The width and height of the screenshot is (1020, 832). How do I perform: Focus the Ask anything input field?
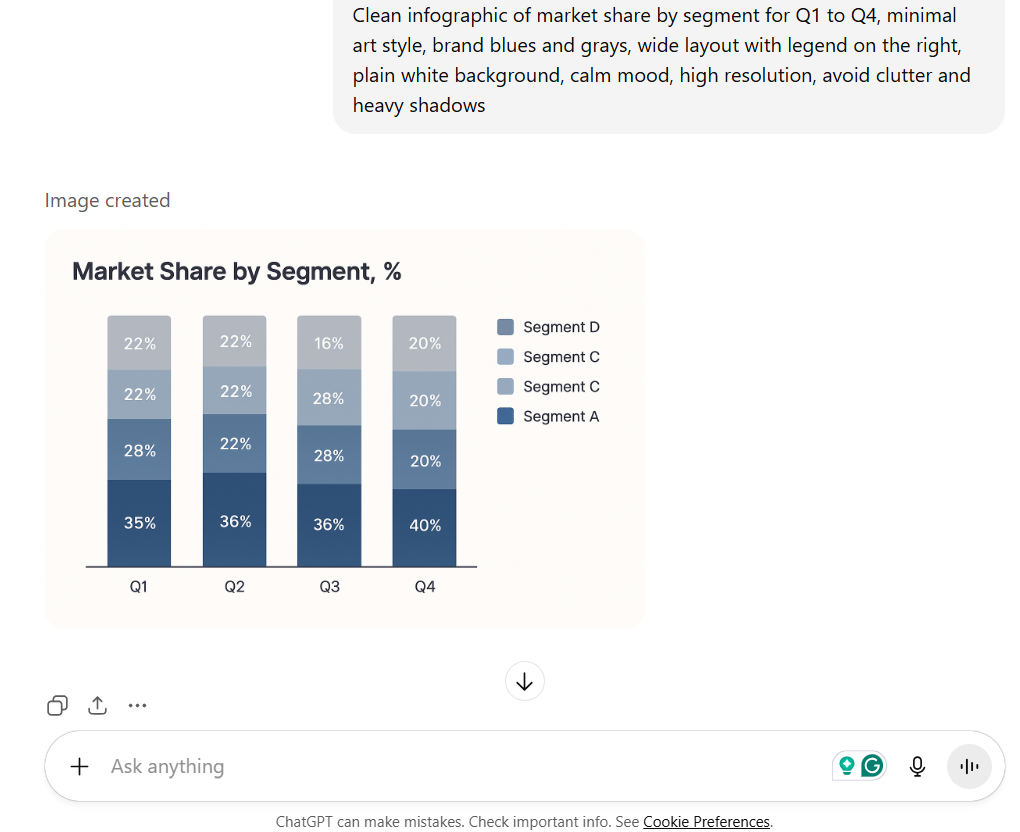(450, 767)
